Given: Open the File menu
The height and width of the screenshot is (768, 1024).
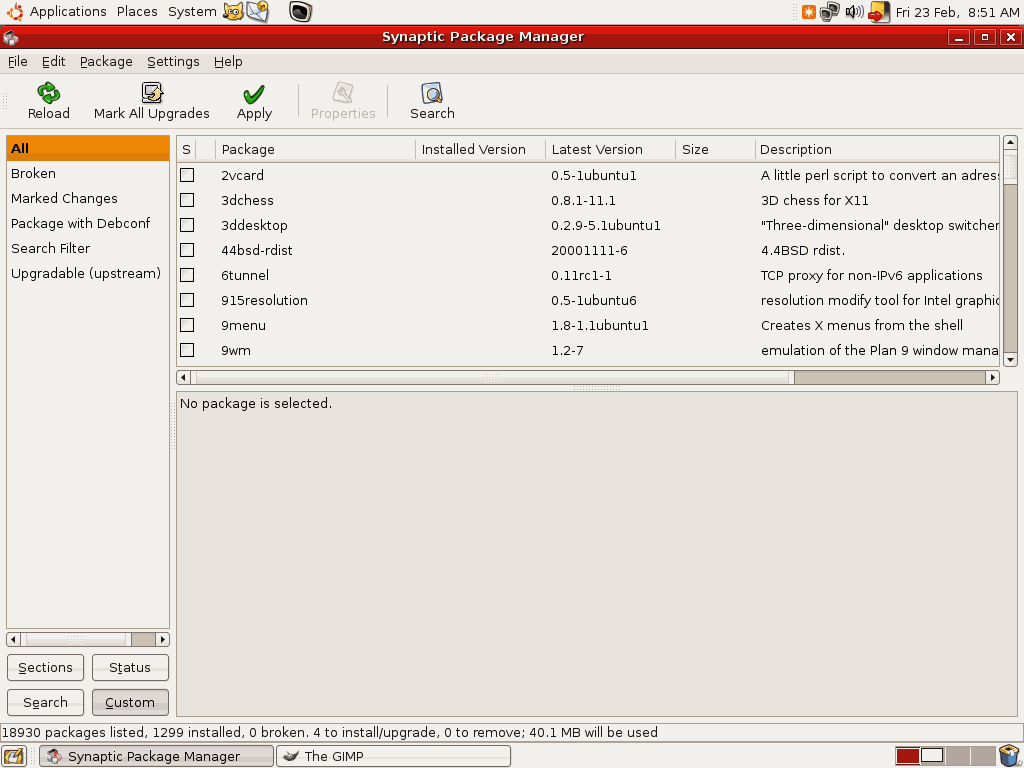Looking at the screenshot, I should click(18, 61).
